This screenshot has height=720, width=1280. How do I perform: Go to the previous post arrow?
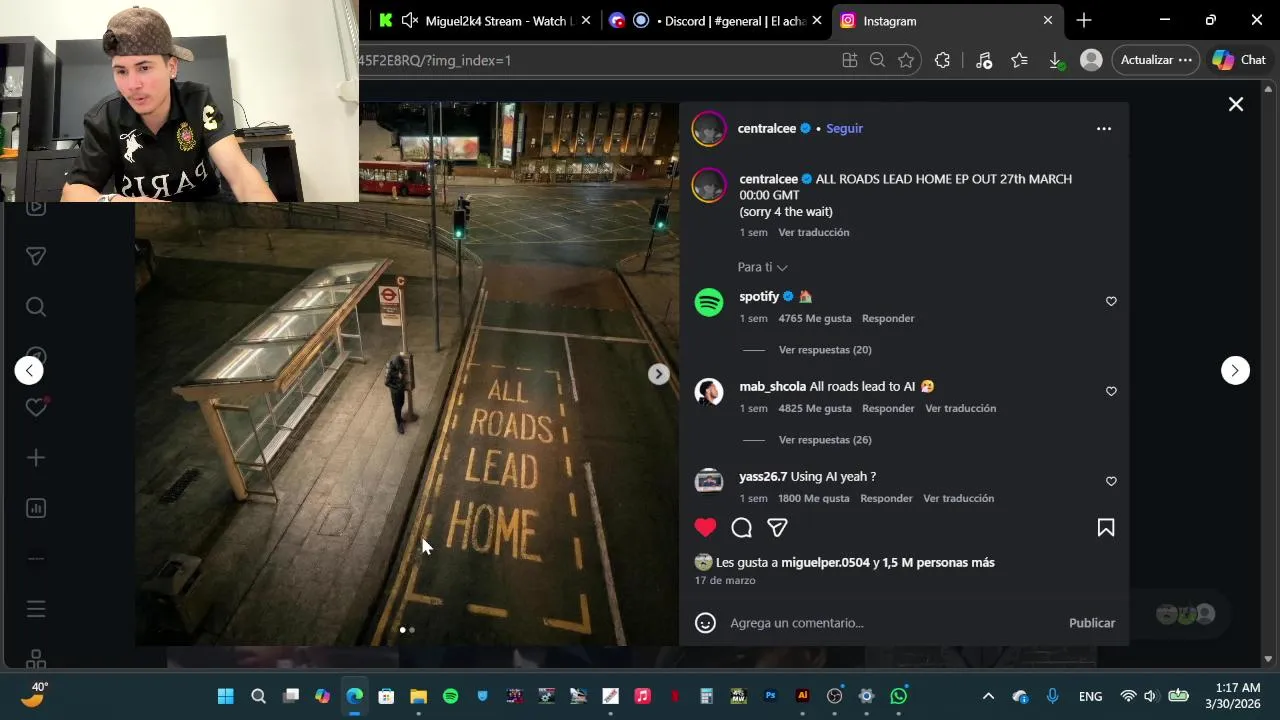click(29, 370)
